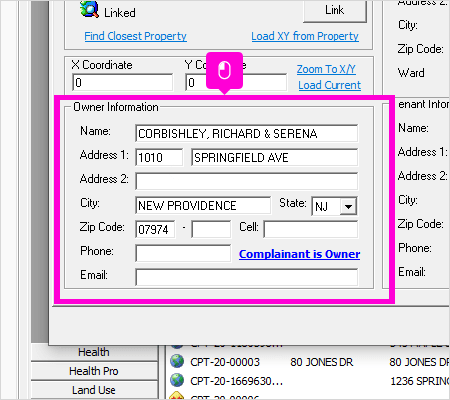Open the Land Use module tab
Viewport: 450px width, 400px height.
(x=94, y=390)
